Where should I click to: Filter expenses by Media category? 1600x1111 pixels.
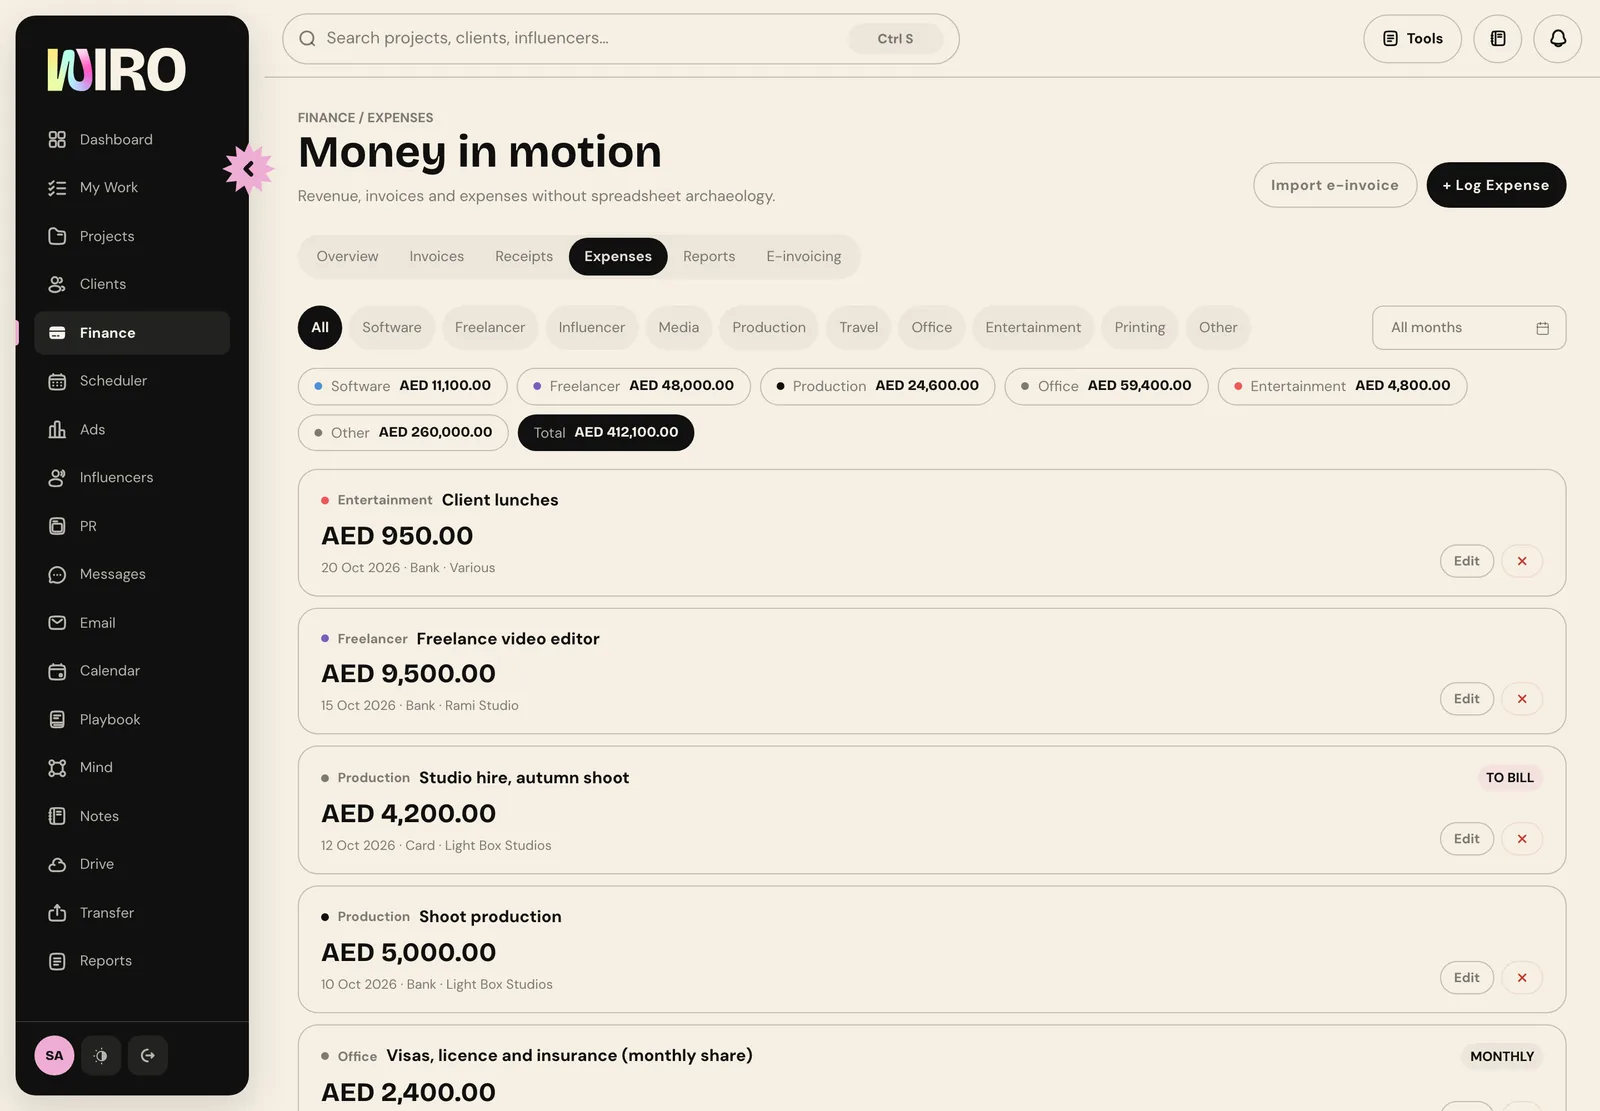coord(679,328)
